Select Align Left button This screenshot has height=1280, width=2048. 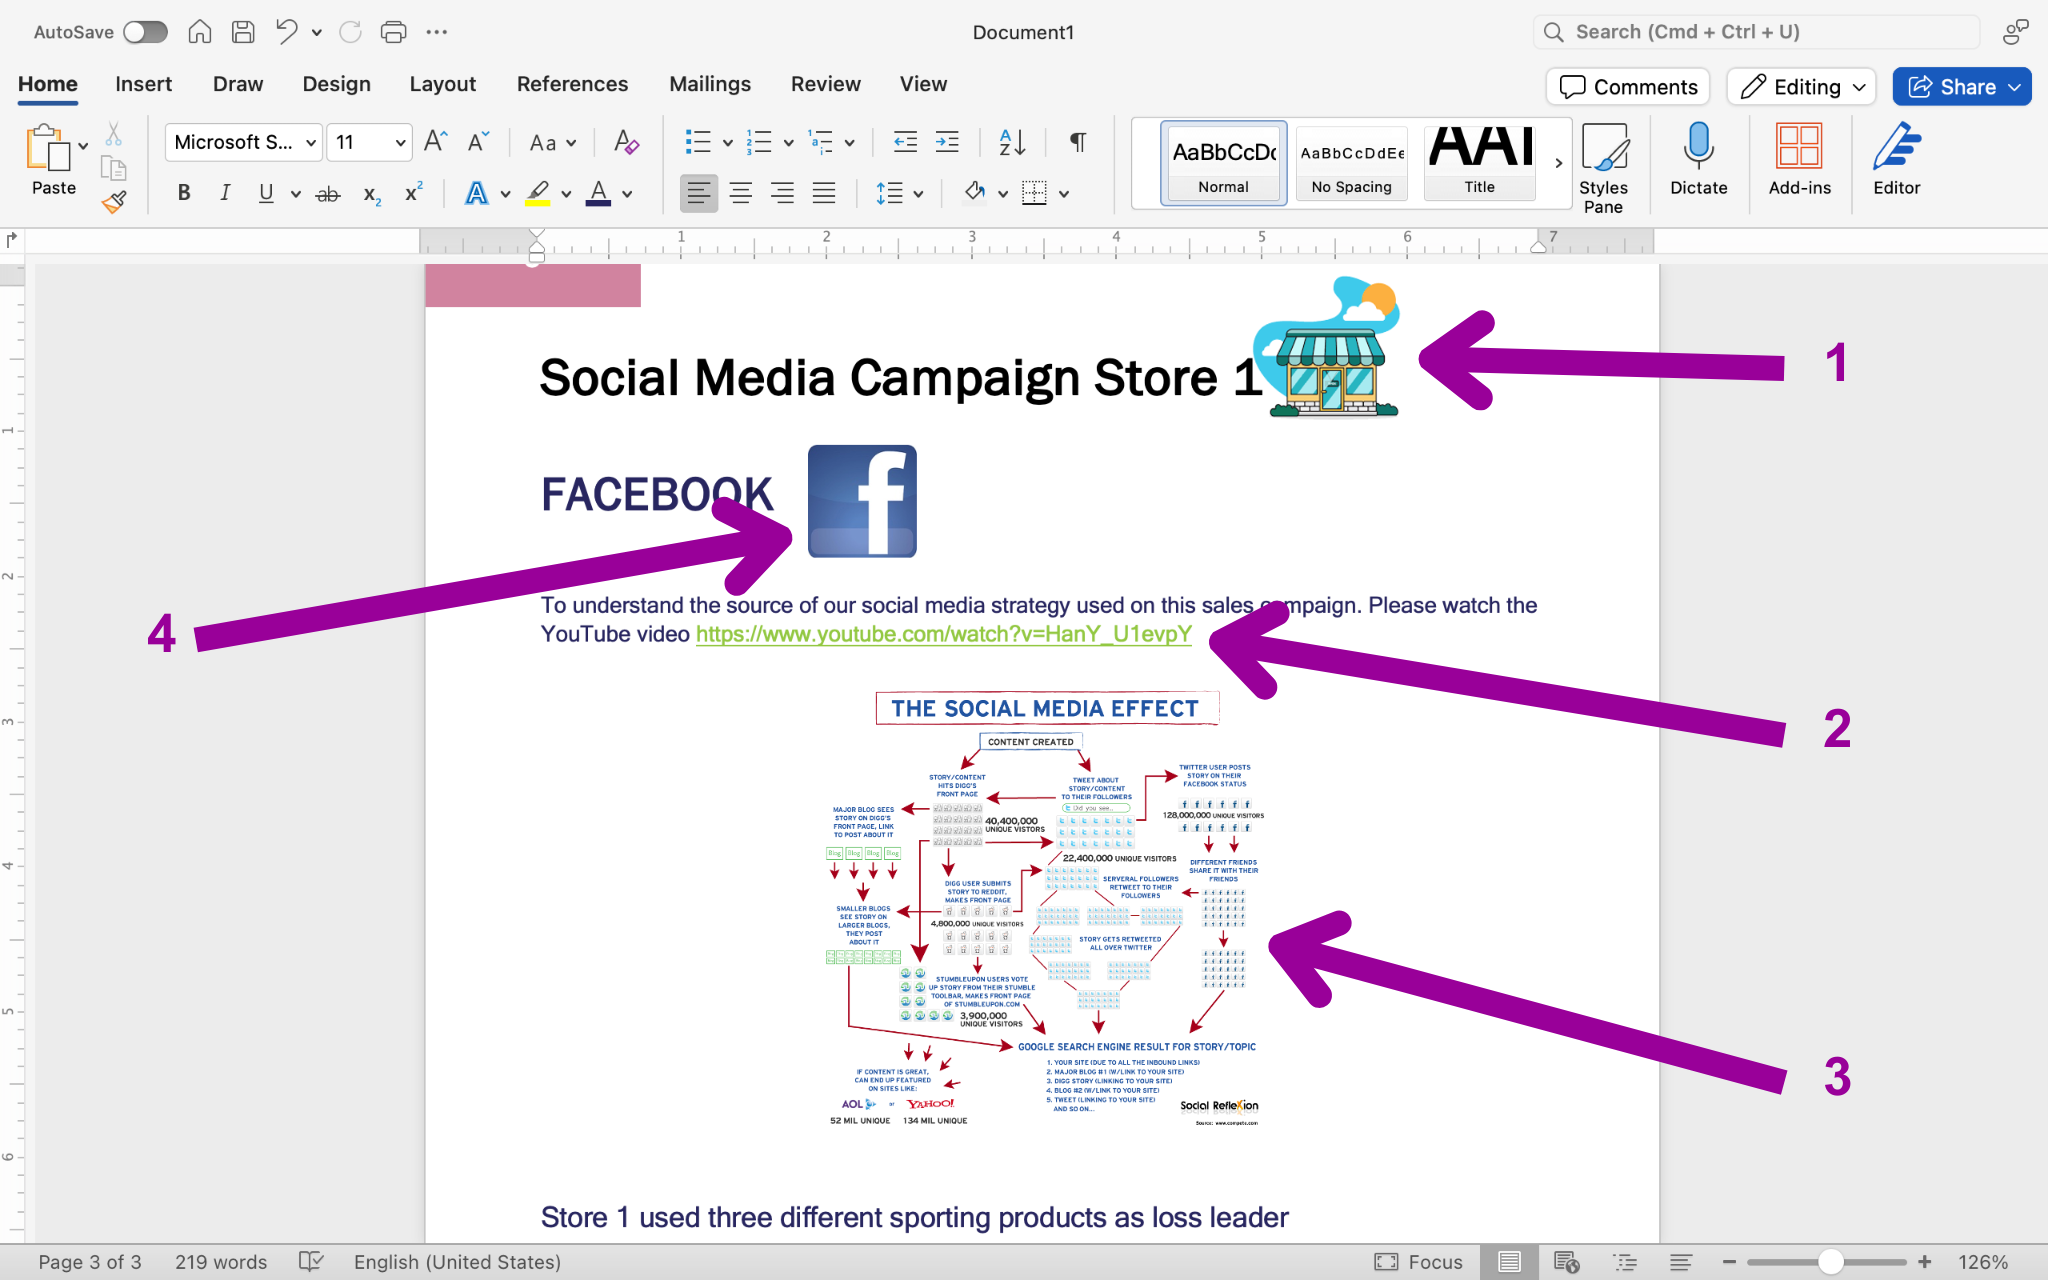point(699,193)
